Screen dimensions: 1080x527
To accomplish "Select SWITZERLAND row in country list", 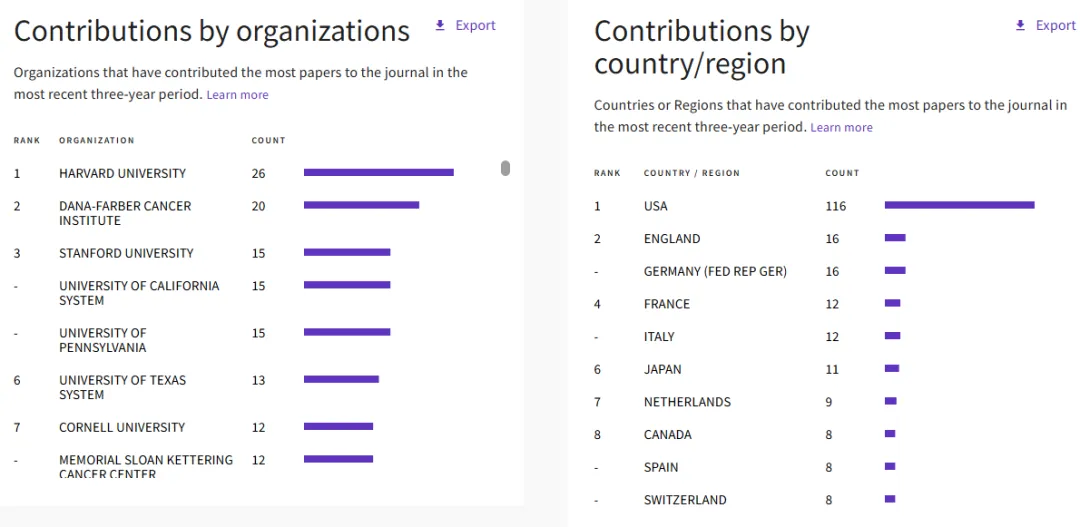I will coord(685,500).
